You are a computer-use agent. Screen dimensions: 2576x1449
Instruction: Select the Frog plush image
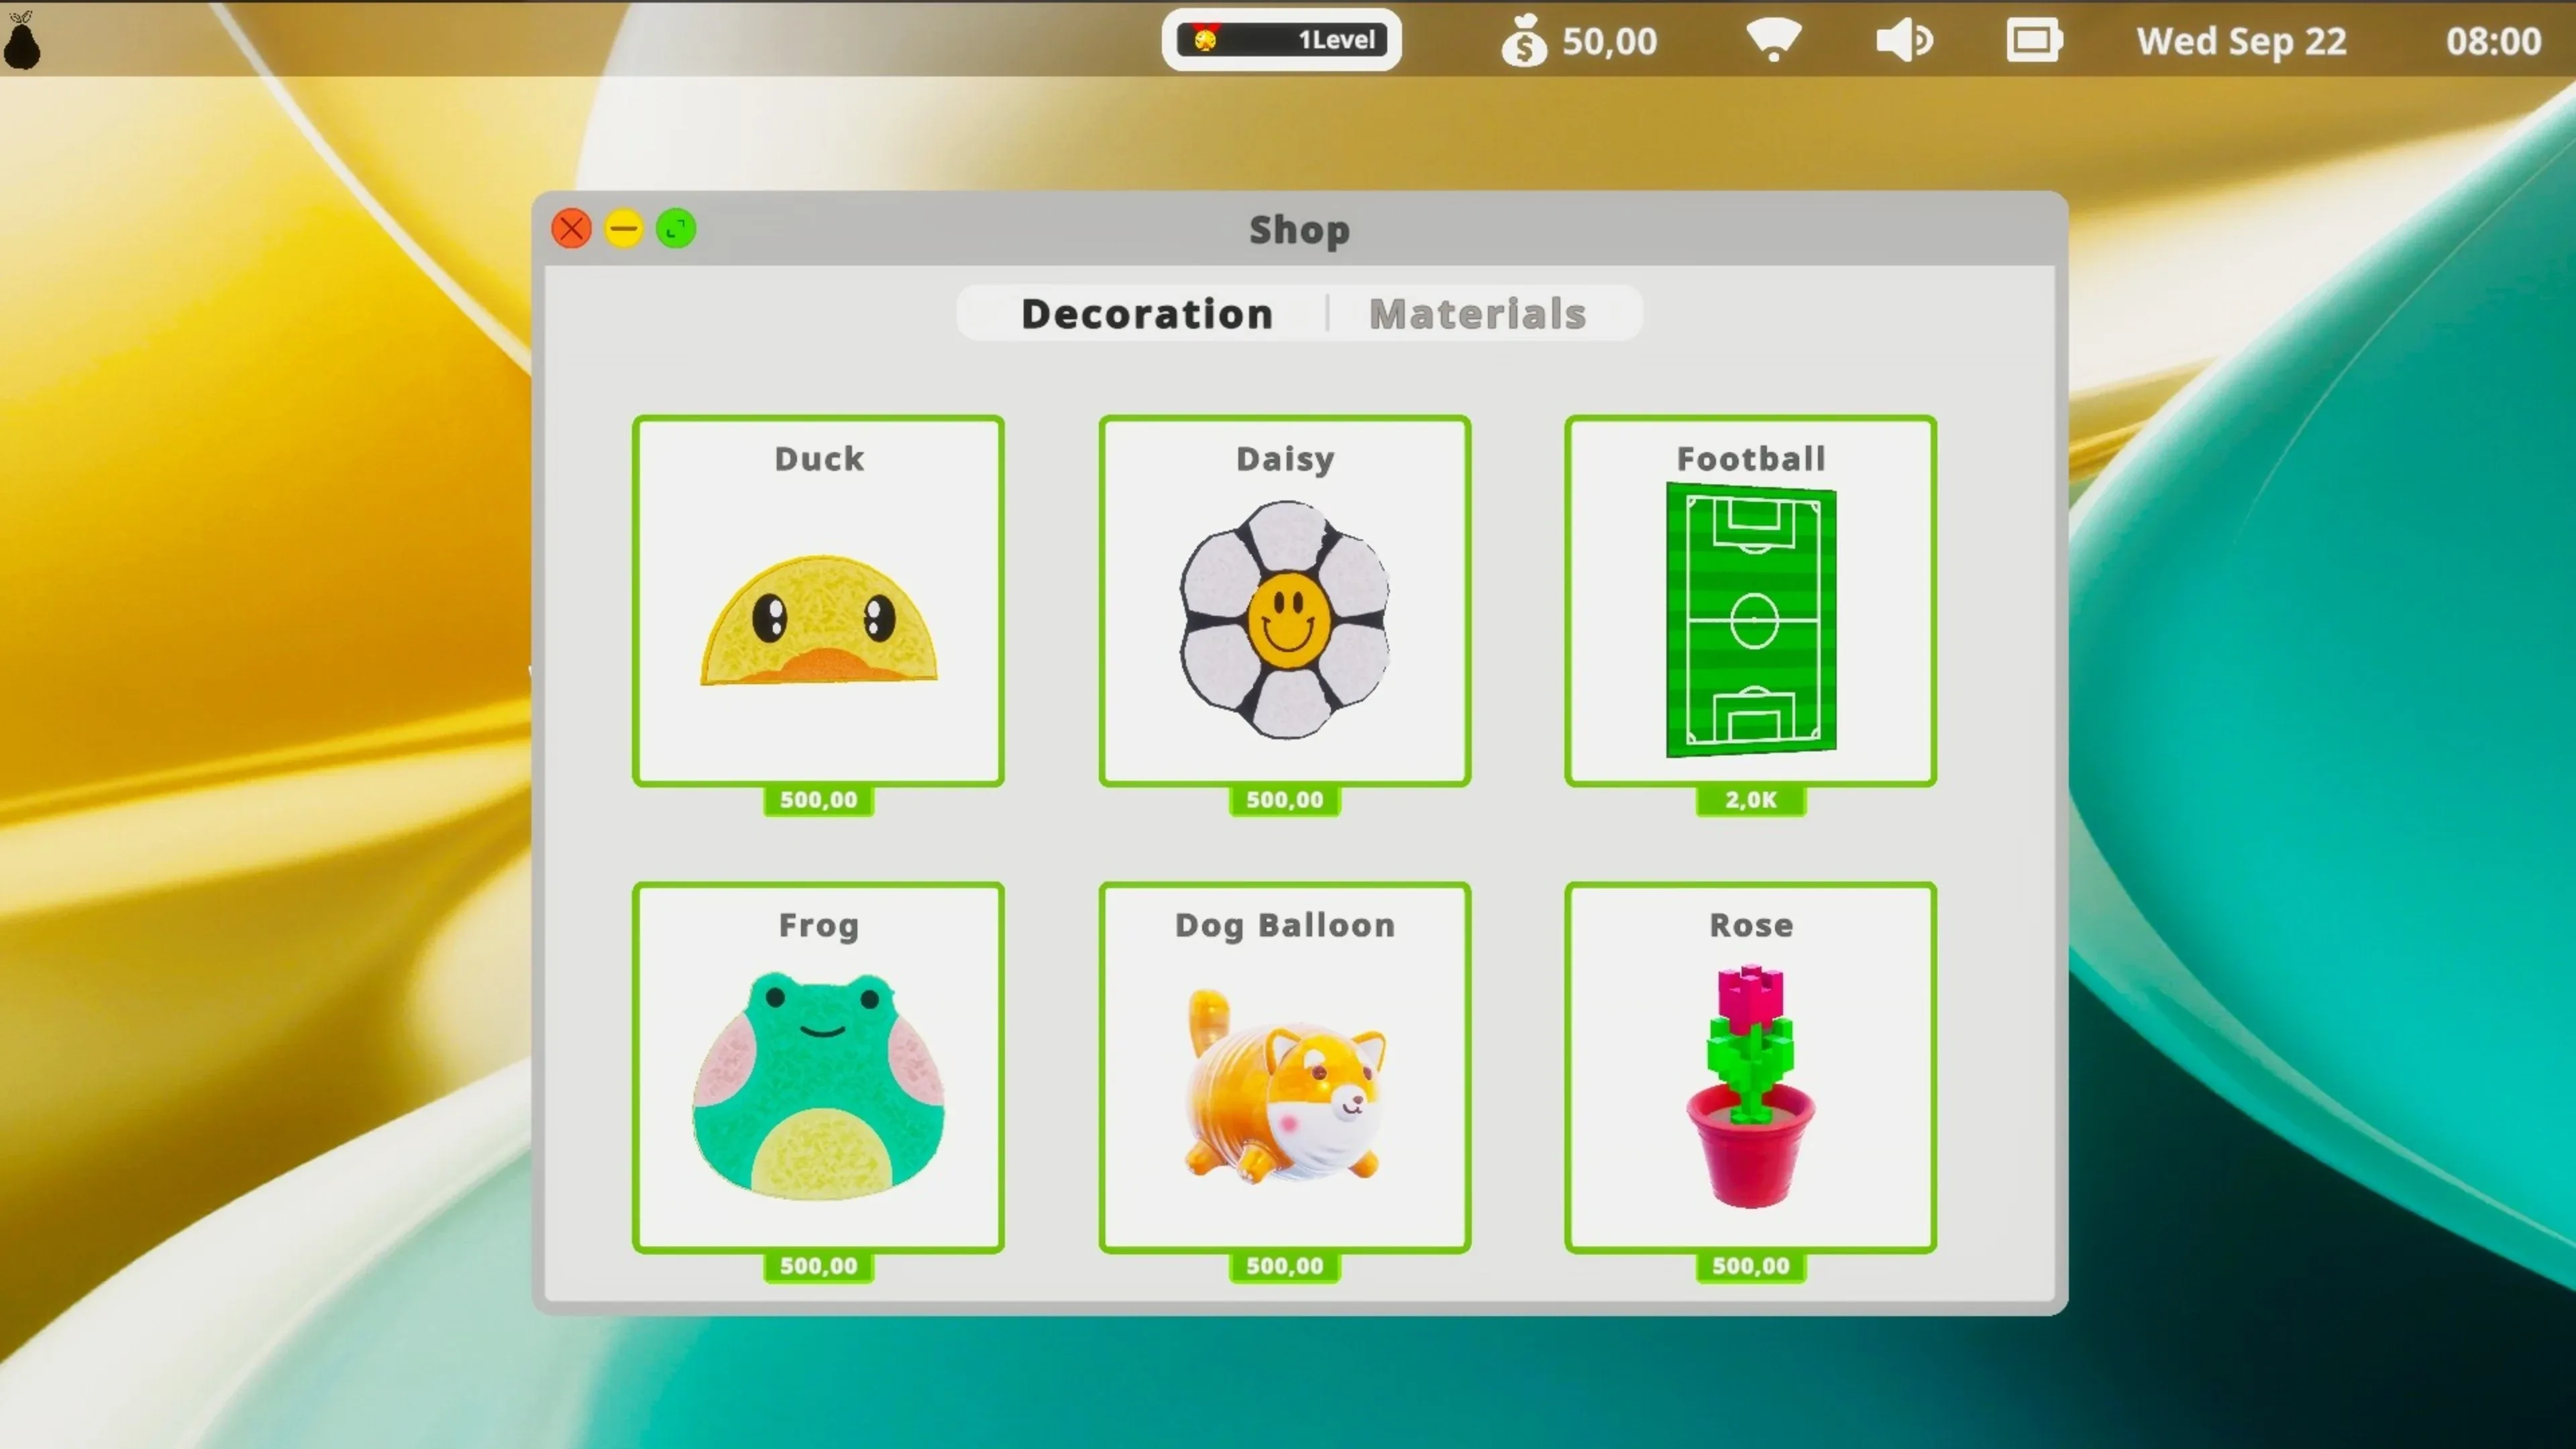818,1085
